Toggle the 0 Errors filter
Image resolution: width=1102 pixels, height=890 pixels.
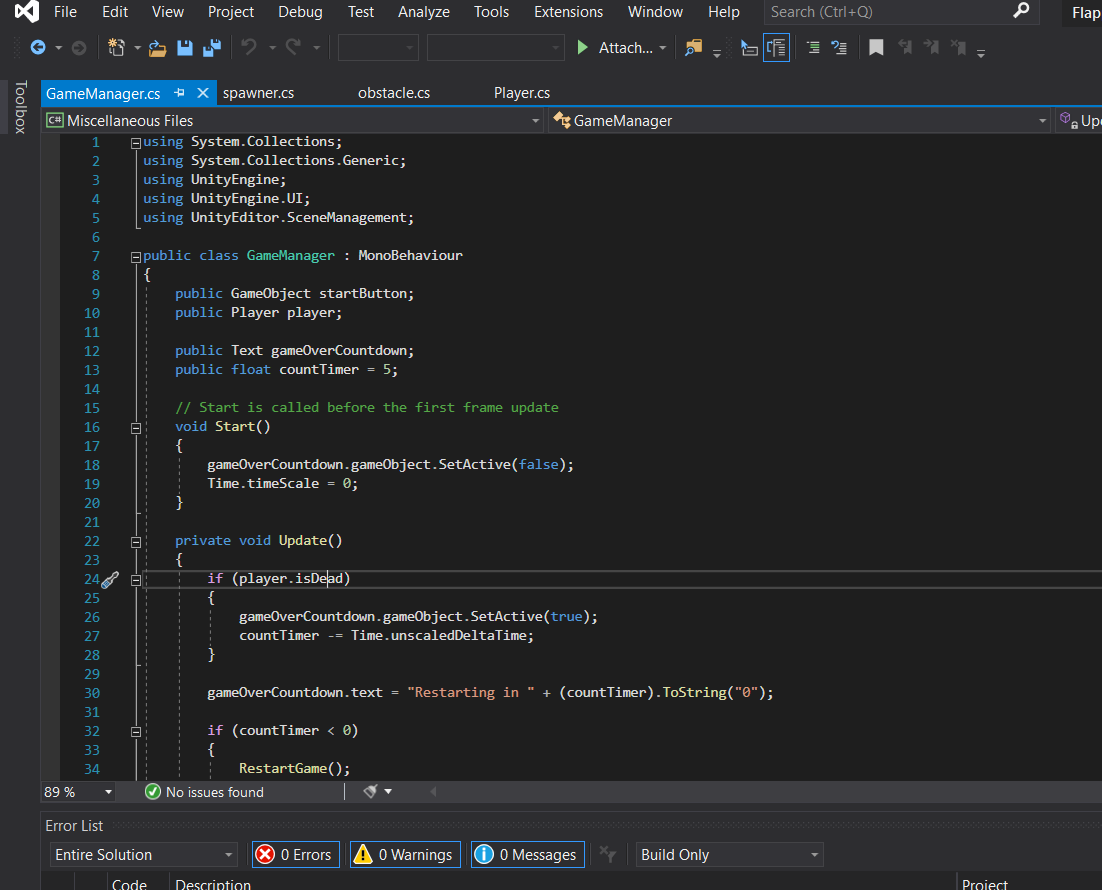[295, 854]
